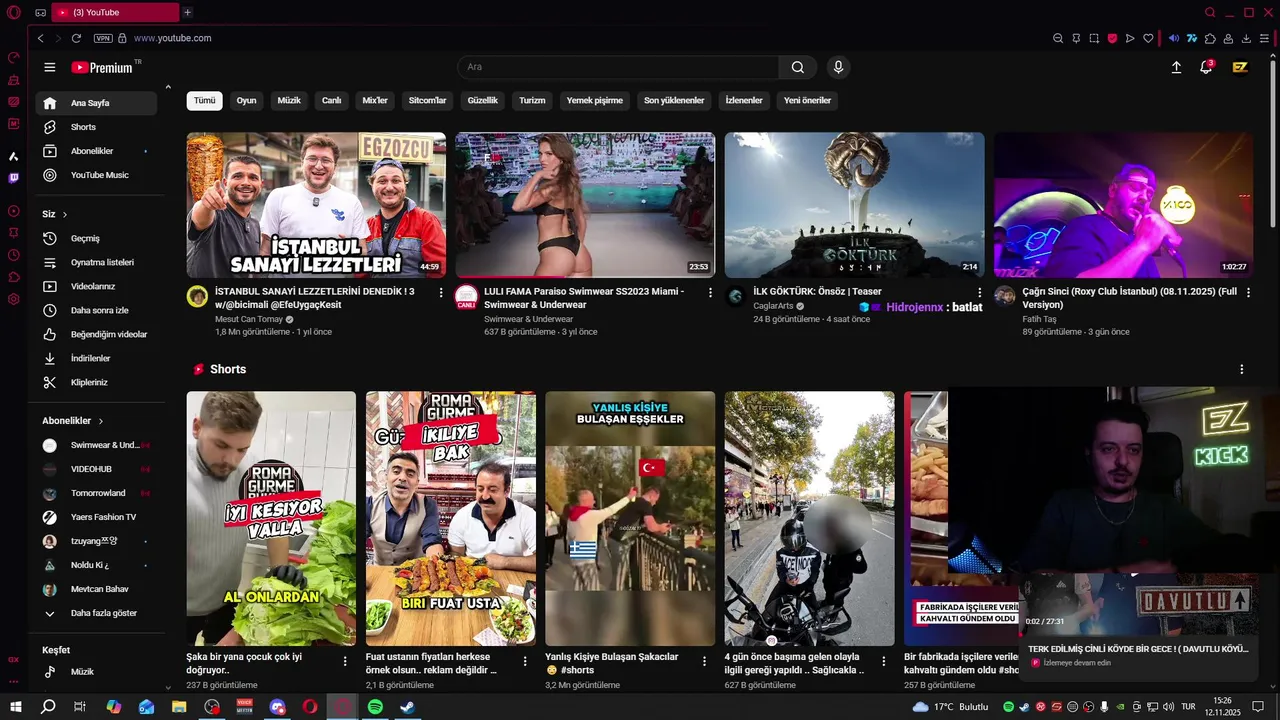Toggle the blue speaker sound icon in the toolbar
The width and height of the screenshot is (1280, 720).
pos(1174,38)
